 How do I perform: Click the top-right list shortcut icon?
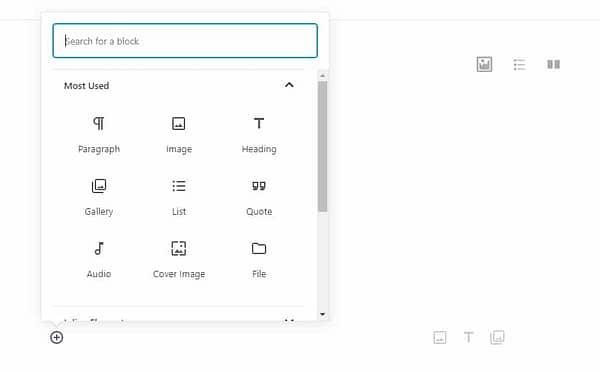519,64
